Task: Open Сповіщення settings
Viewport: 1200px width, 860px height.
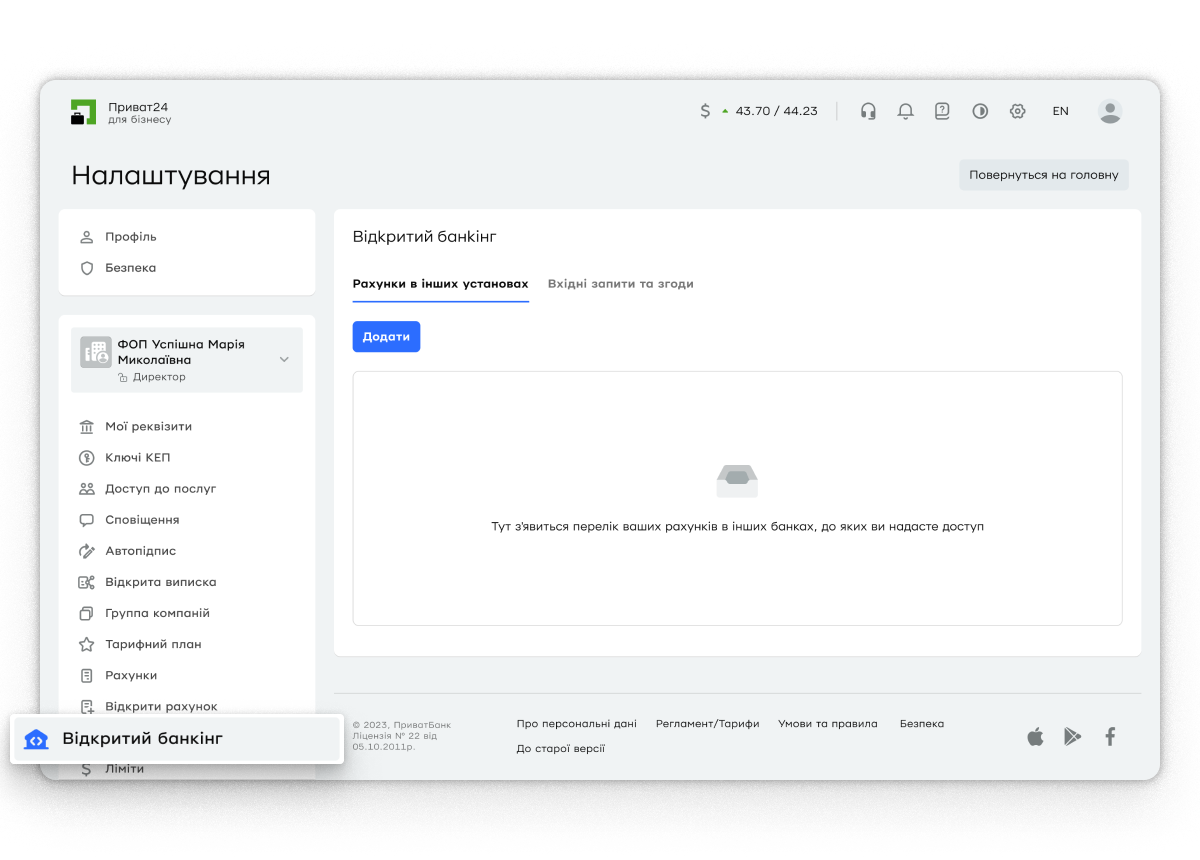Action: (143, 520)
